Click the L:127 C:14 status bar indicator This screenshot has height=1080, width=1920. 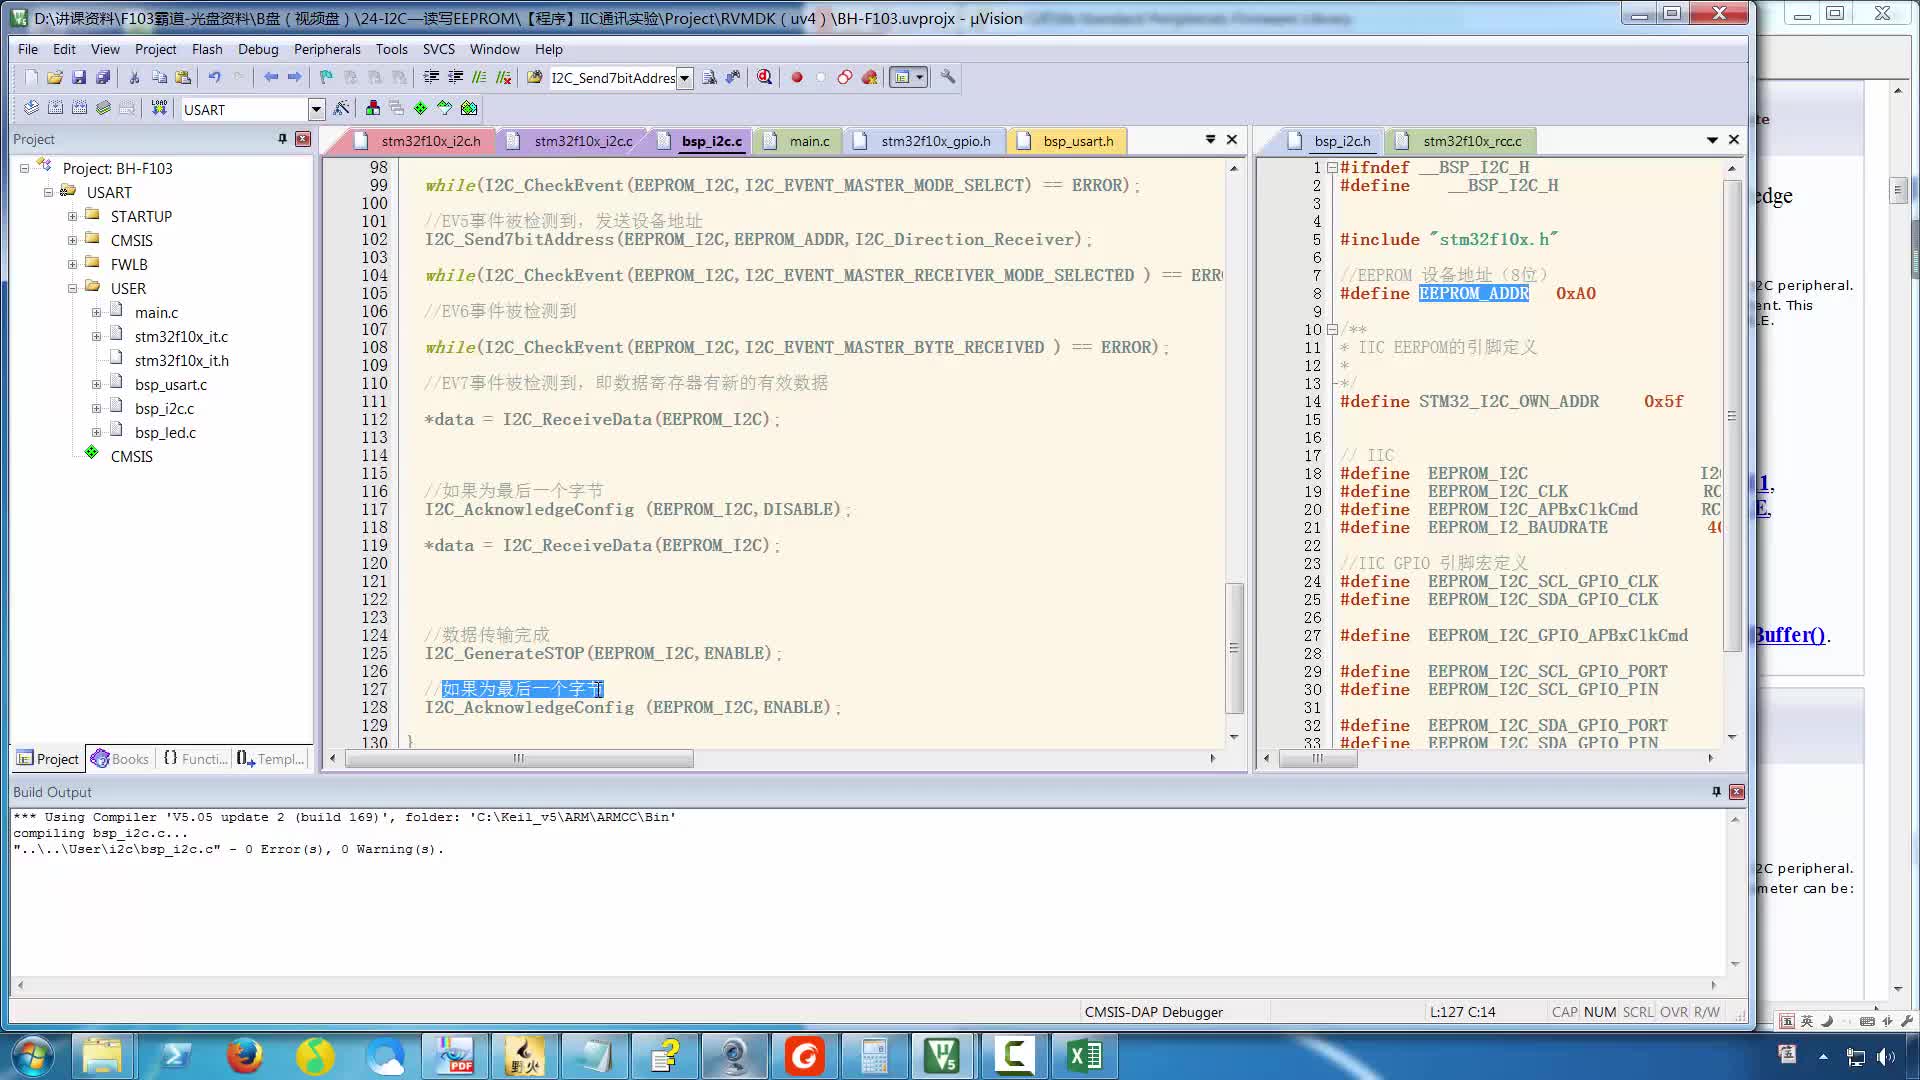pos(1462,1012)
